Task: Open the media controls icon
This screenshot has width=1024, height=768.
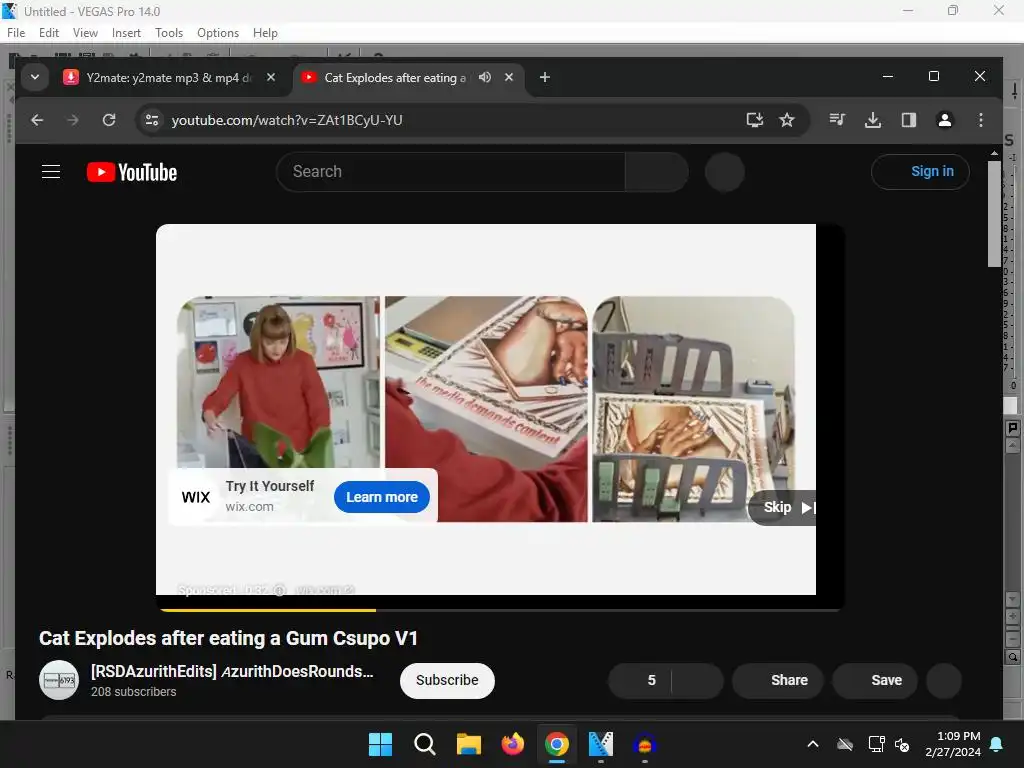Action: pyautogui.click(x=837, y=120)
